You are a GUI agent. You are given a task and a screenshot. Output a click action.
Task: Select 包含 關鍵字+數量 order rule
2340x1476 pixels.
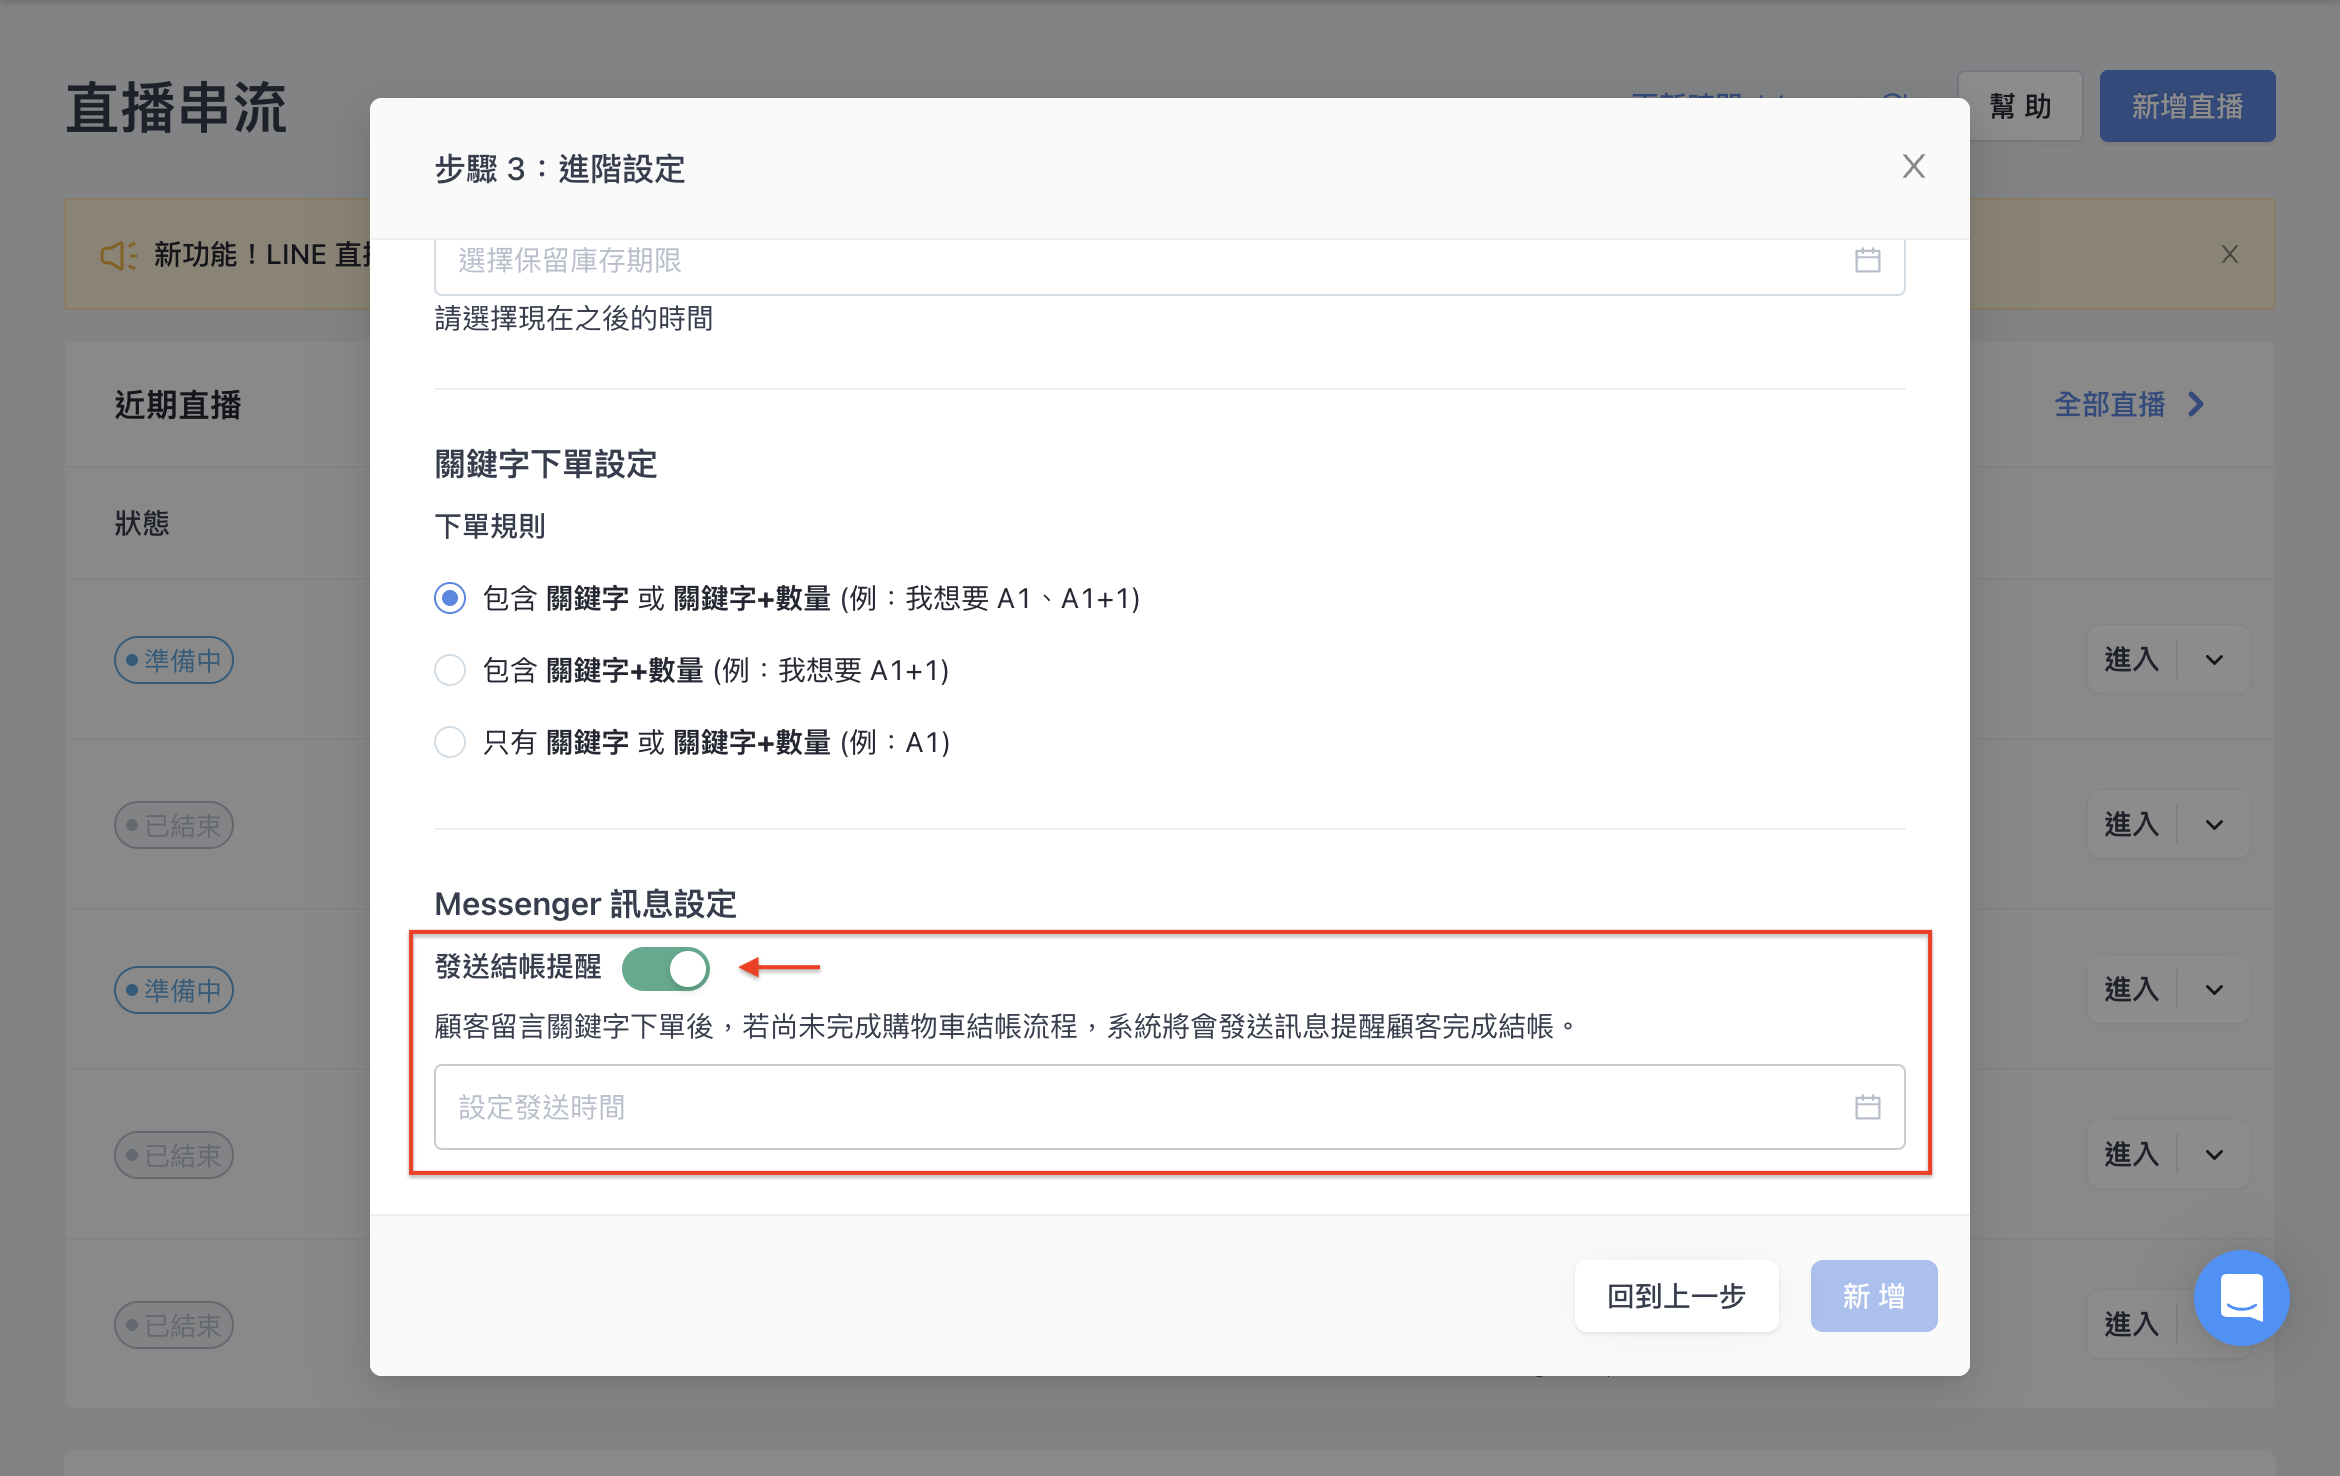(450, 670)
